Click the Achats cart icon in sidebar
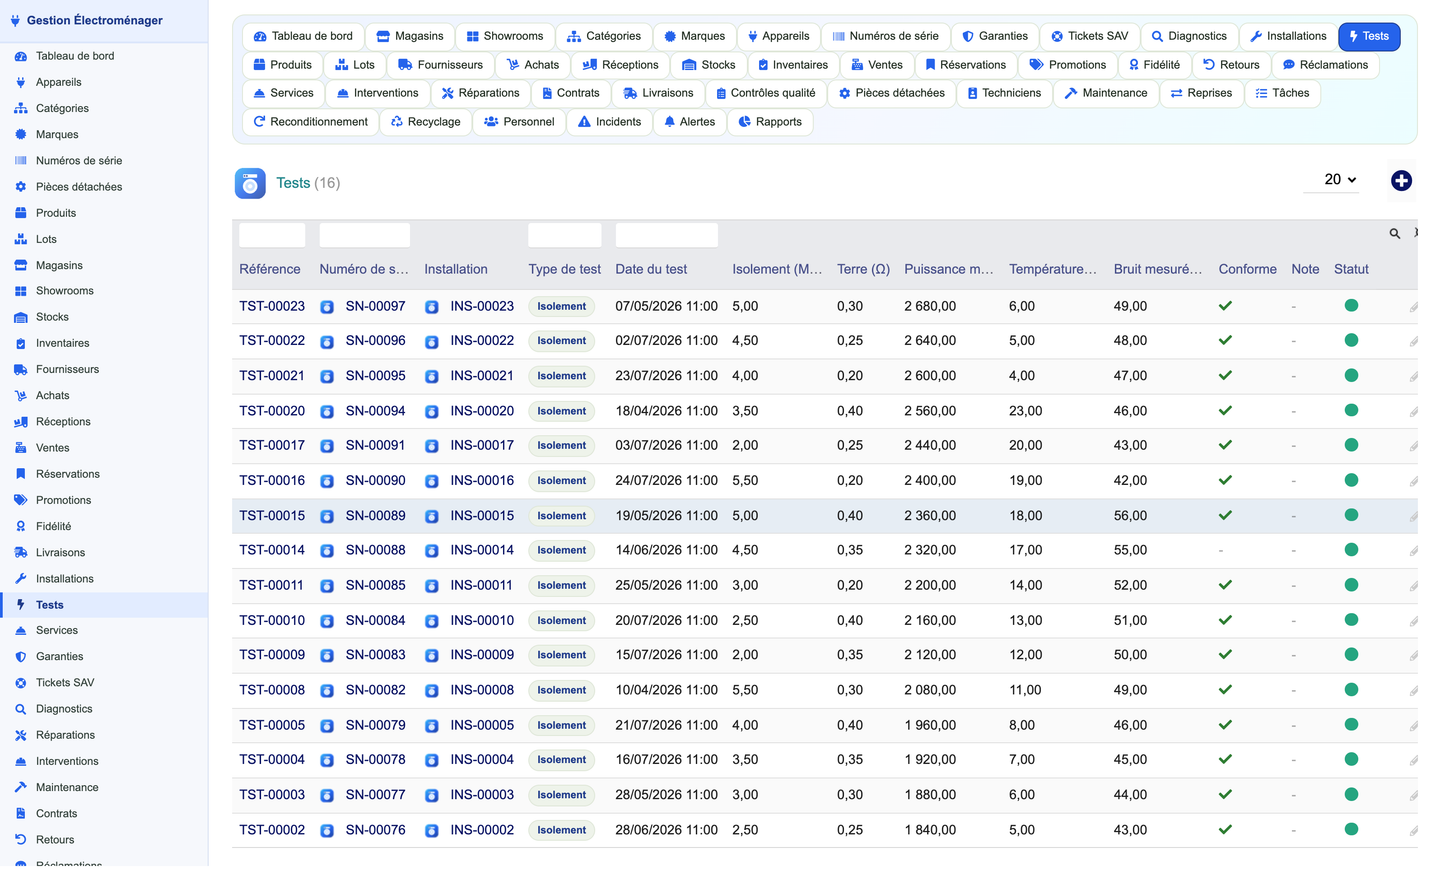Image resolution: width=1445 pixels, height=894 pixels. pyautogui.click(x=20, y=396)
